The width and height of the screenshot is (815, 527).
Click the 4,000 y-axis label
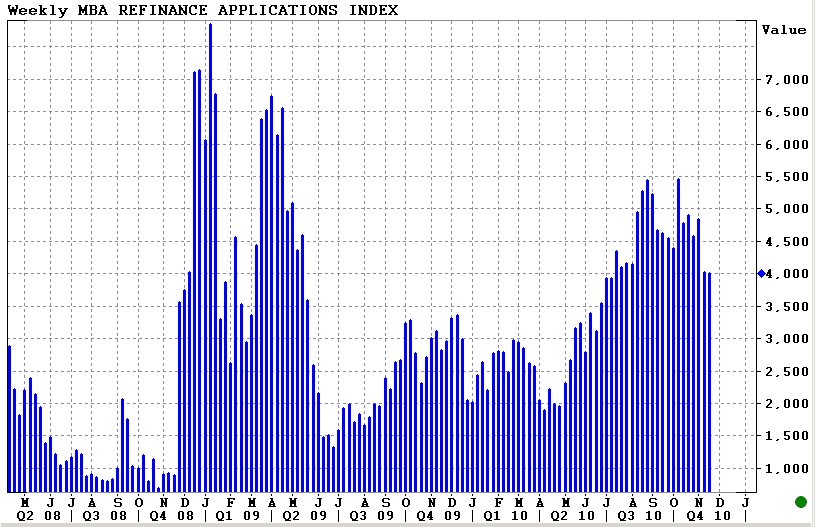(x=787, y=273)
